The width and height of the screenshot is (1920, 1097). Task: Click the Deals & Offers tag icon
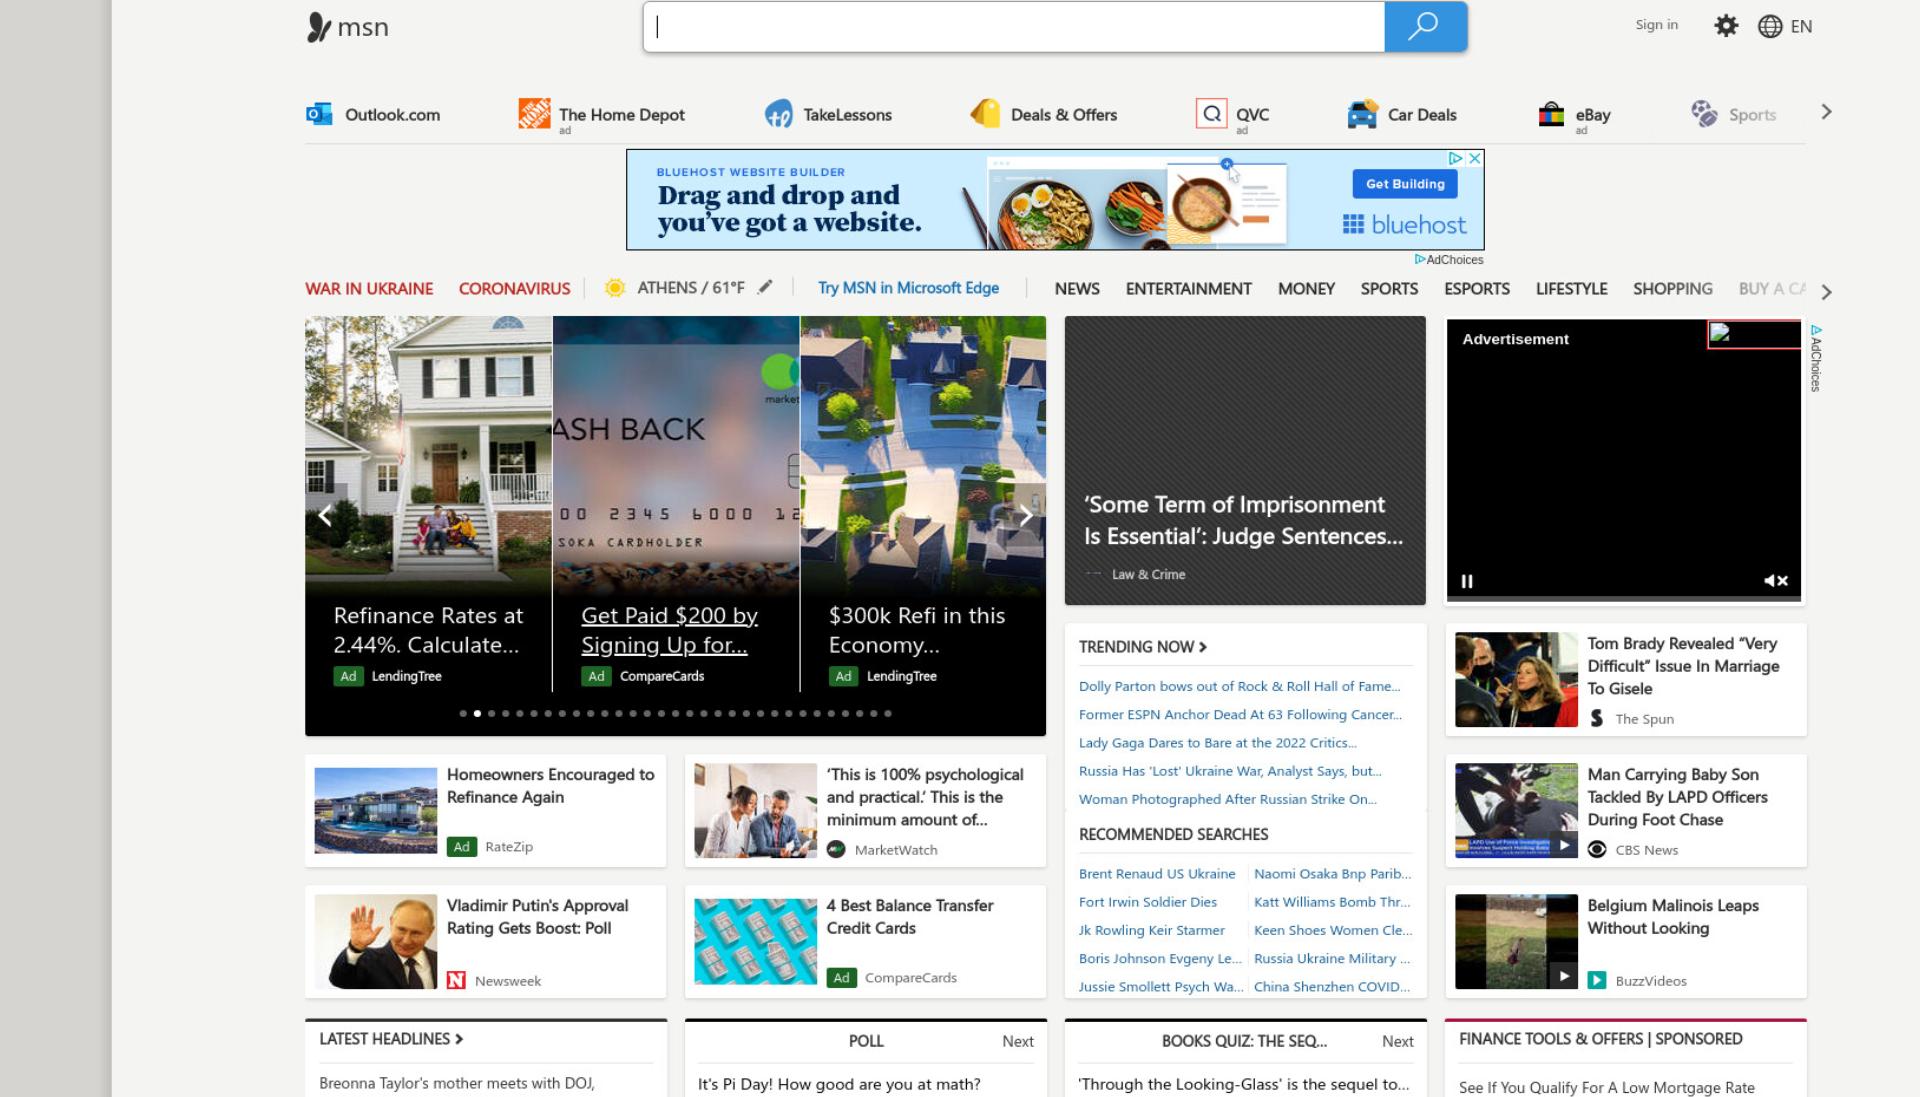coord(985,114)
